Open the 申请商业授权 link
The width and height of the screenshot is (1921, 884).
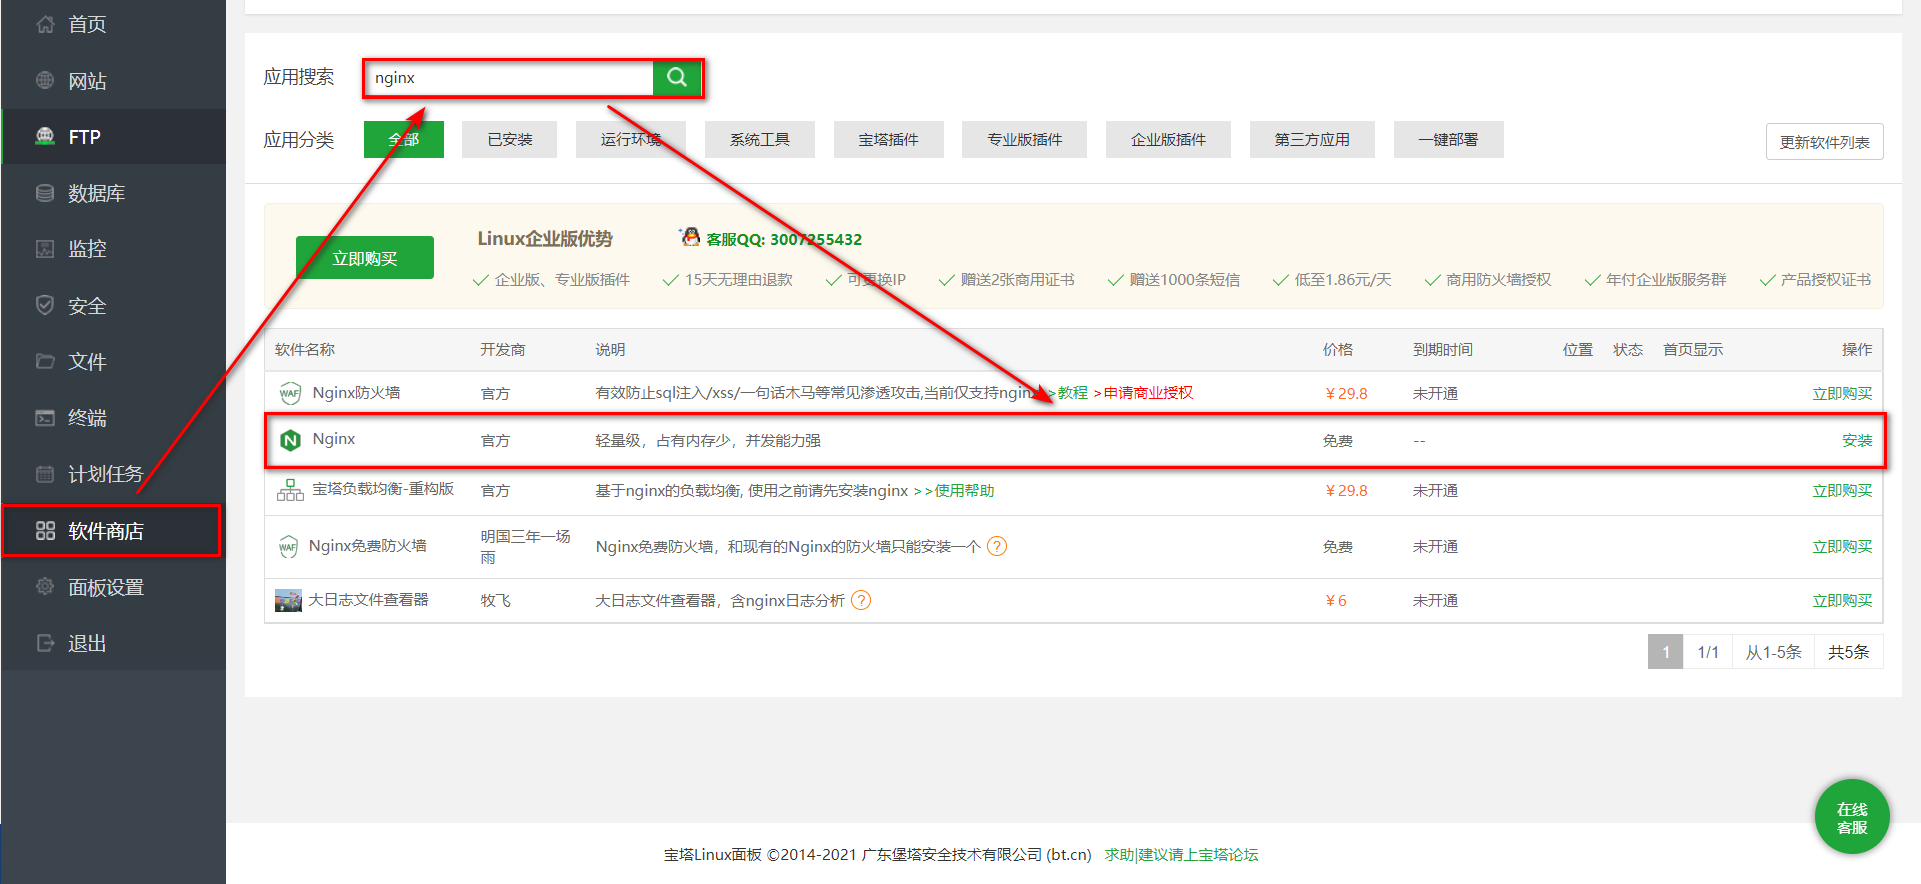point(1148,393)
